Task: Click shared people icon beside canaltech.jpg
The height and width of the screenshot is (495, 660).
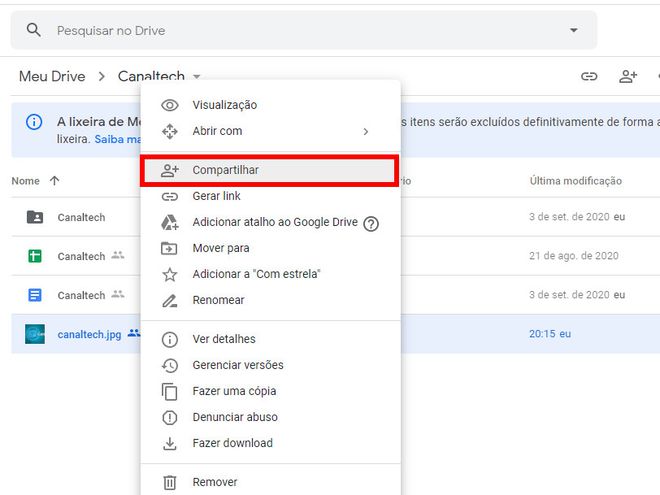Action: [x=134, y=333]
